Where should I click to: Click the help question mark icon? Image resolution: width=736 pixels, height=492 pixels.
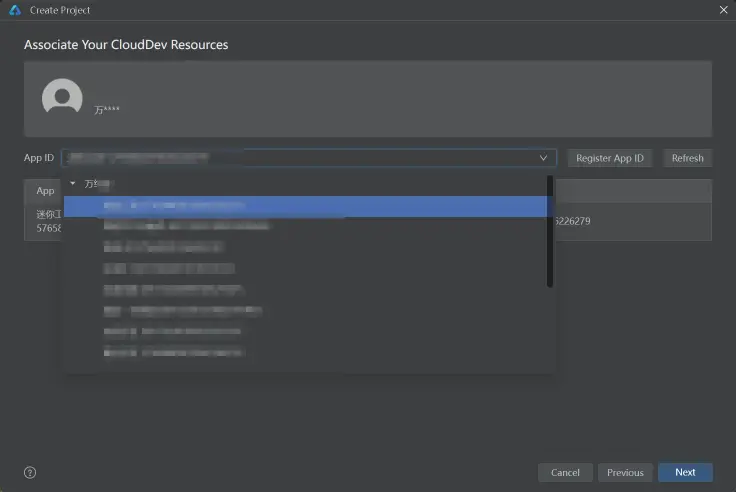(x=30, y=472)
